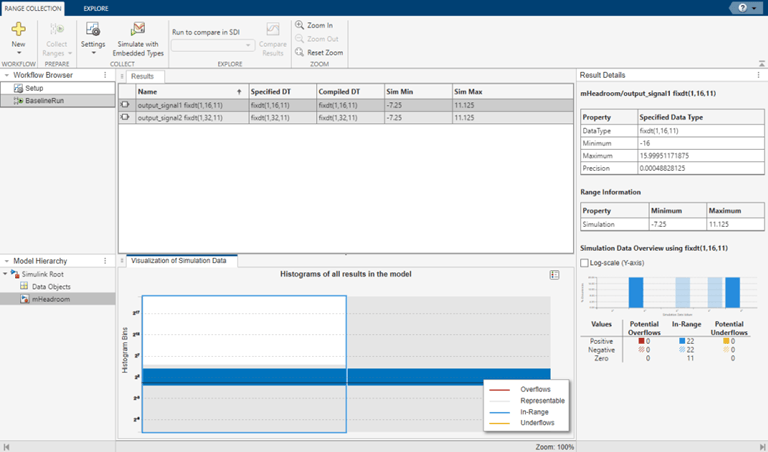
Task: Click Simulate with Embedded Types icon
Action: click(x=138, y=29)
